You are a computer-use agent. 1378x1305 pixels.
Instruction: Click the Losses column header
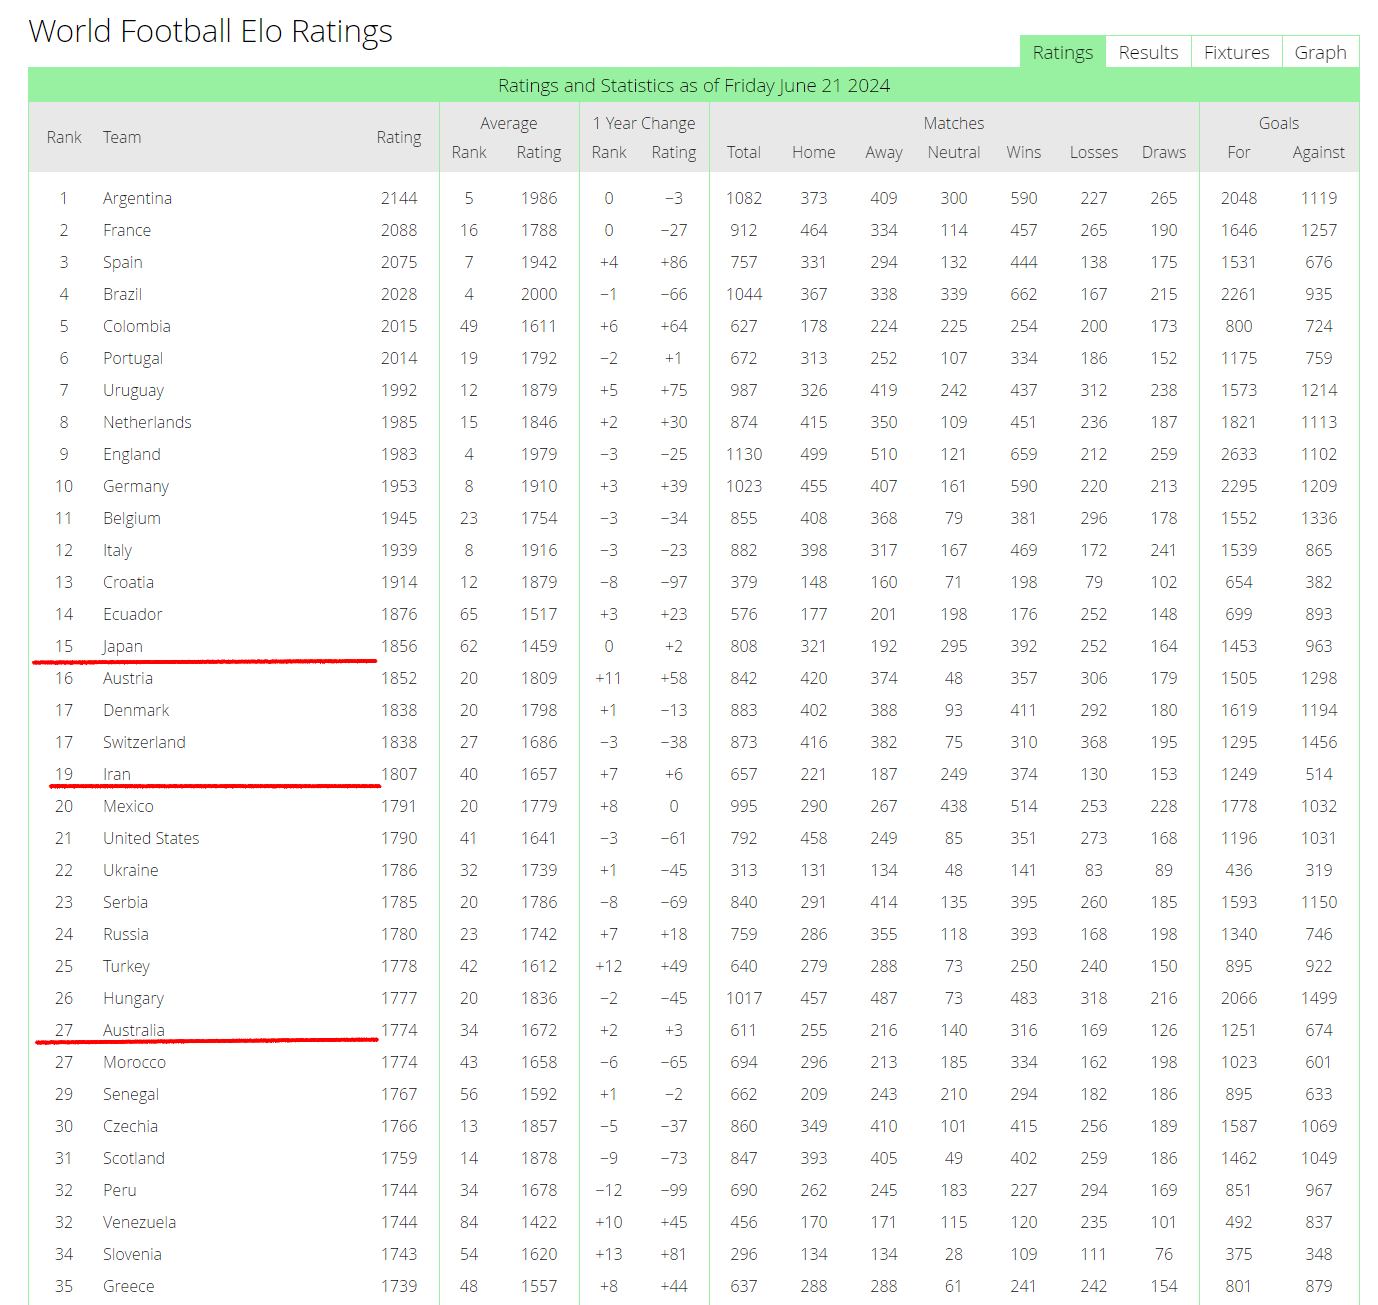point(1093,152)
